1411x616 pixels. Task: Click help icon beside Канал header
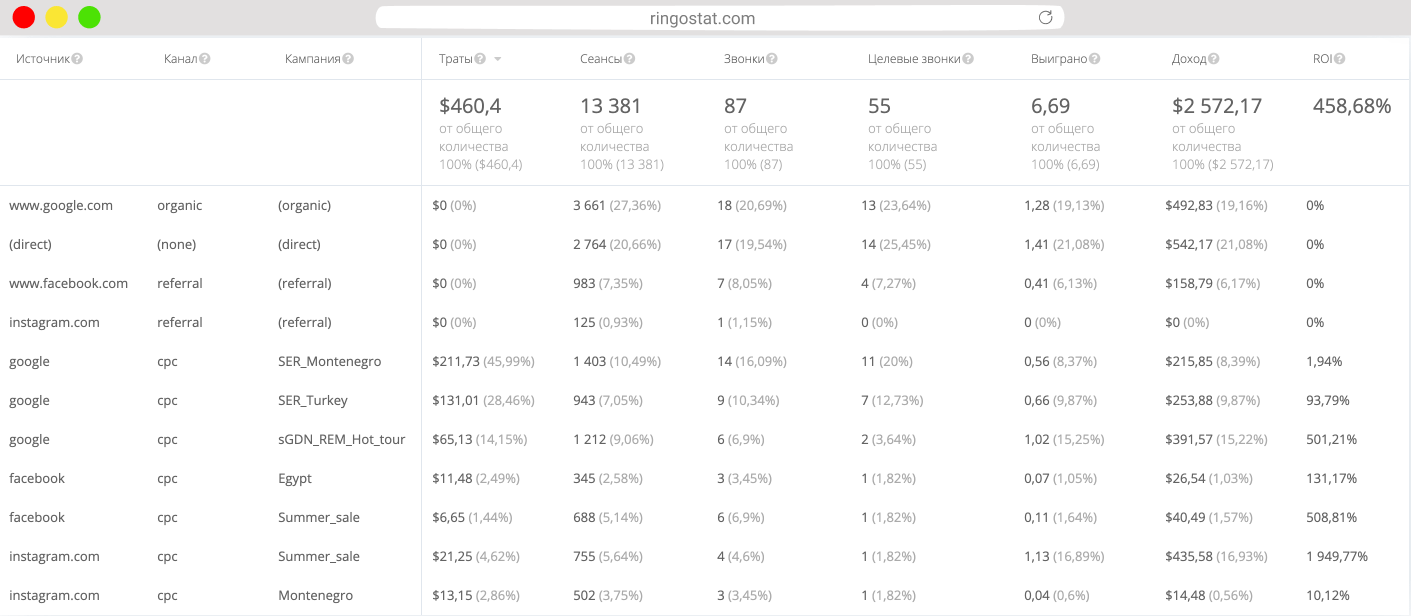pyautogui.click(x=205, y=59)
